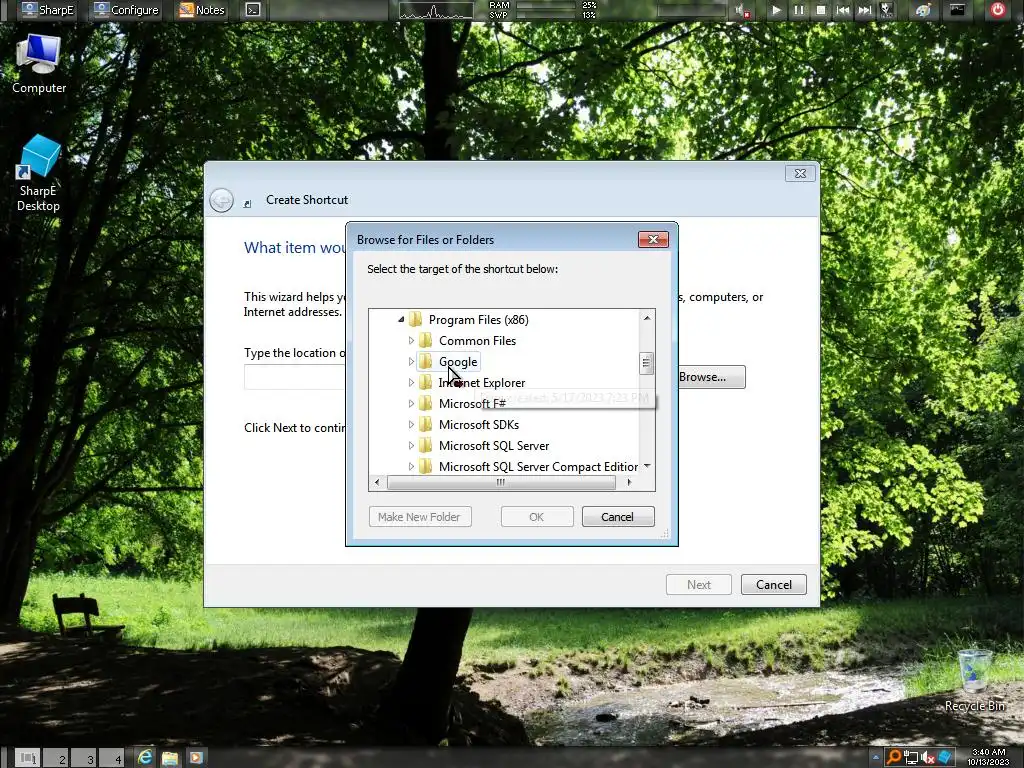Click the Pause media button
Image resolution: width=1024 pixels, height=768 pixels.
[x=798, y=10]
